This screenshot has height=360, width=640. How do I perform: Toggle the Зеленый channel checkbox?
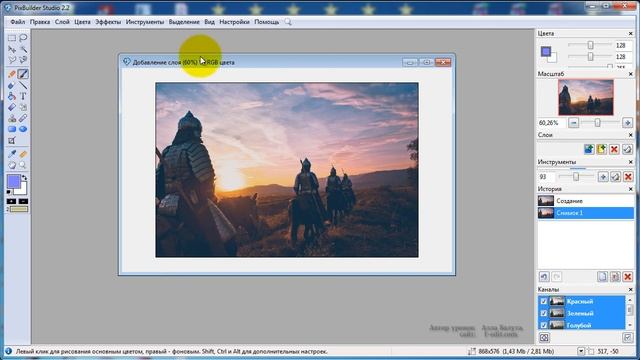click(x=544, y=313)
